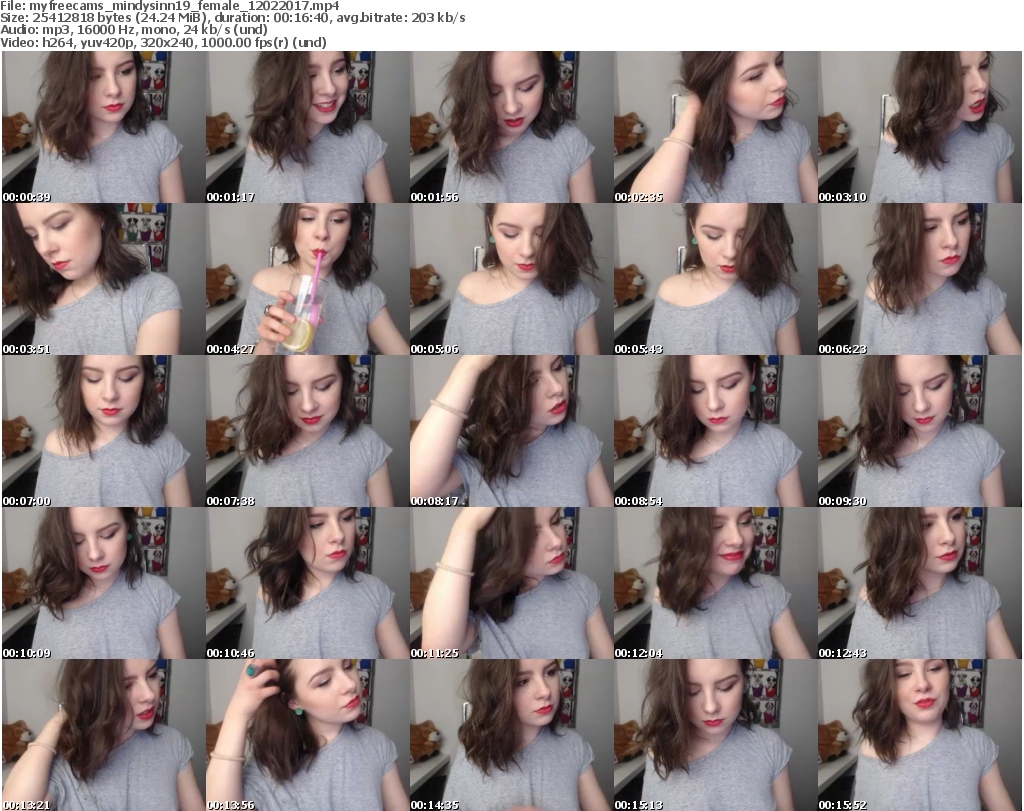Open the frame stamped 00:07:38
Viewport: 1024px width, 811px height.
click(x=308, y=431)
